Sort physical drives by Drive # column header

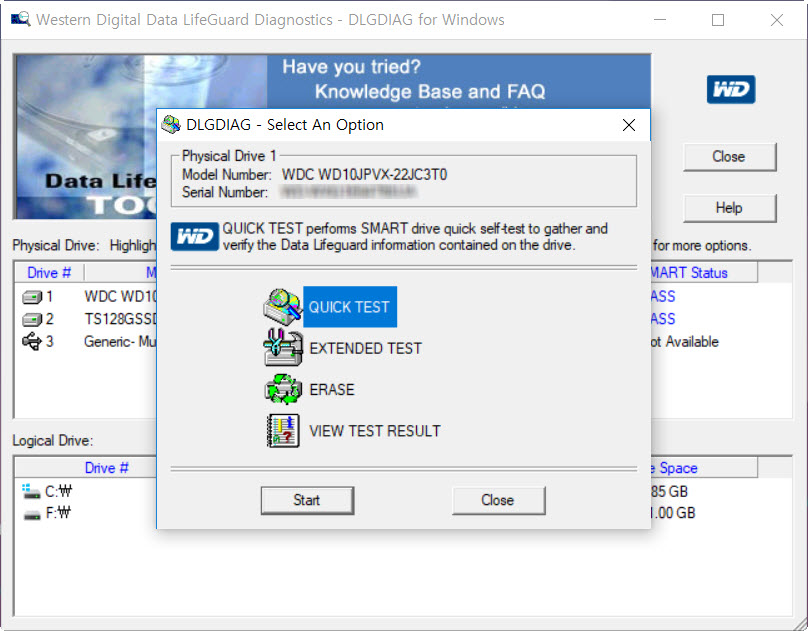(x=49, y=272)
